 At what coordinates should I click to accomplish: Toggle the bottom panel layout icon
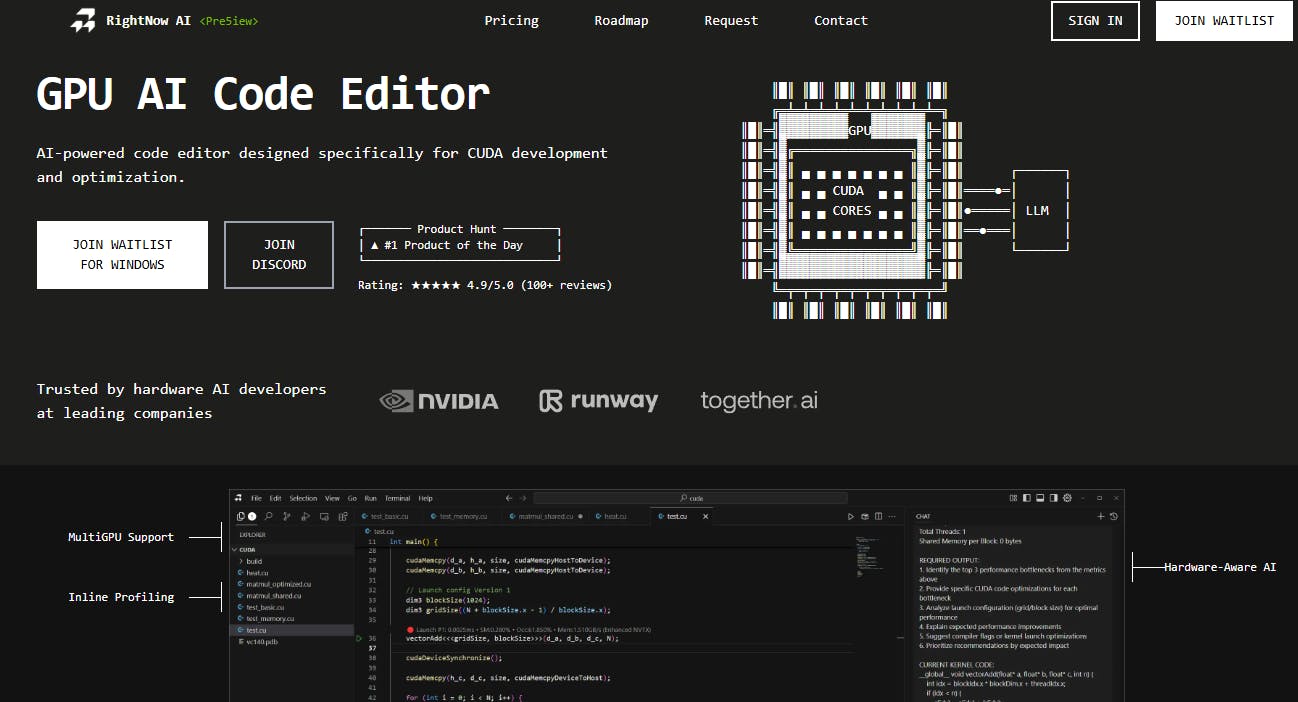pyautogui.click(x=1040, y=498)
